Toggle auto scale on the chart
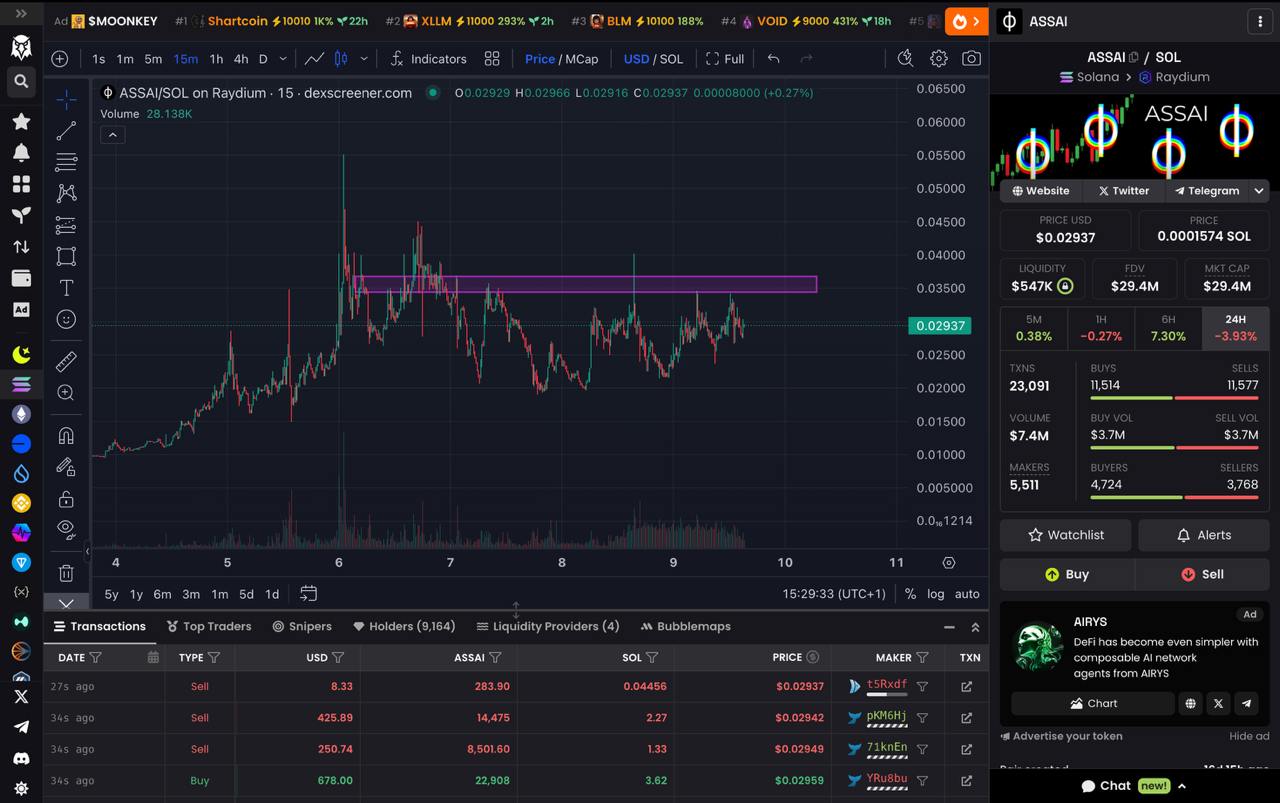Image resolution: width=1280 pixels, height=803 pixels. click(x=967, y=593)
